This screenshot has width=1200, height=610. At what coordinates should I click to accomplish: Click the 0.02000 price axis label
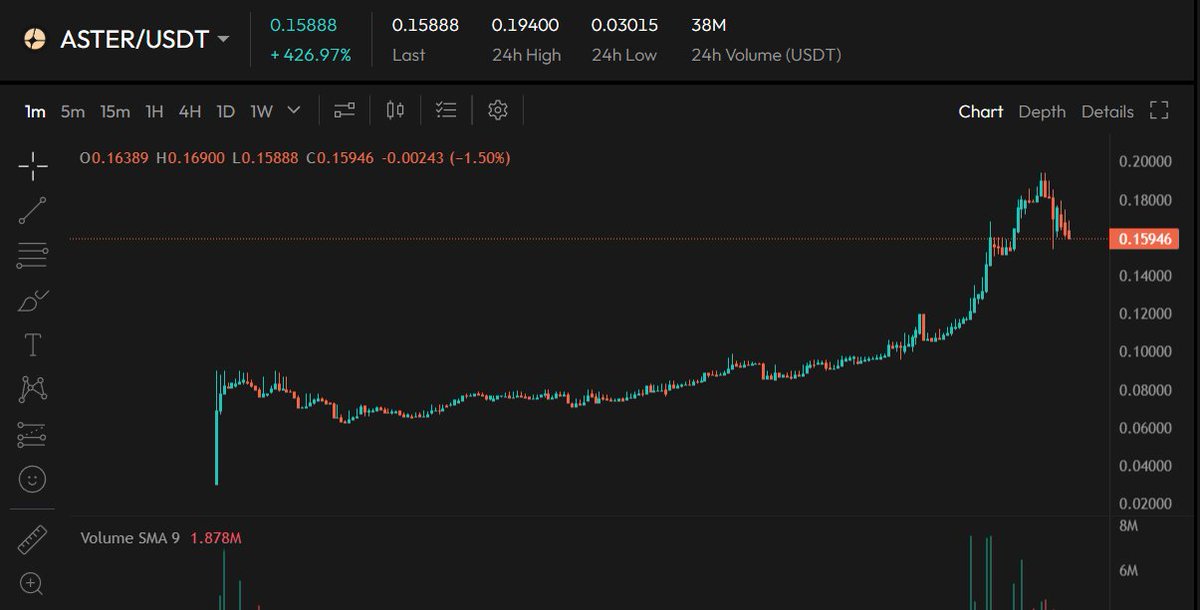click(x=1145, y=504)
